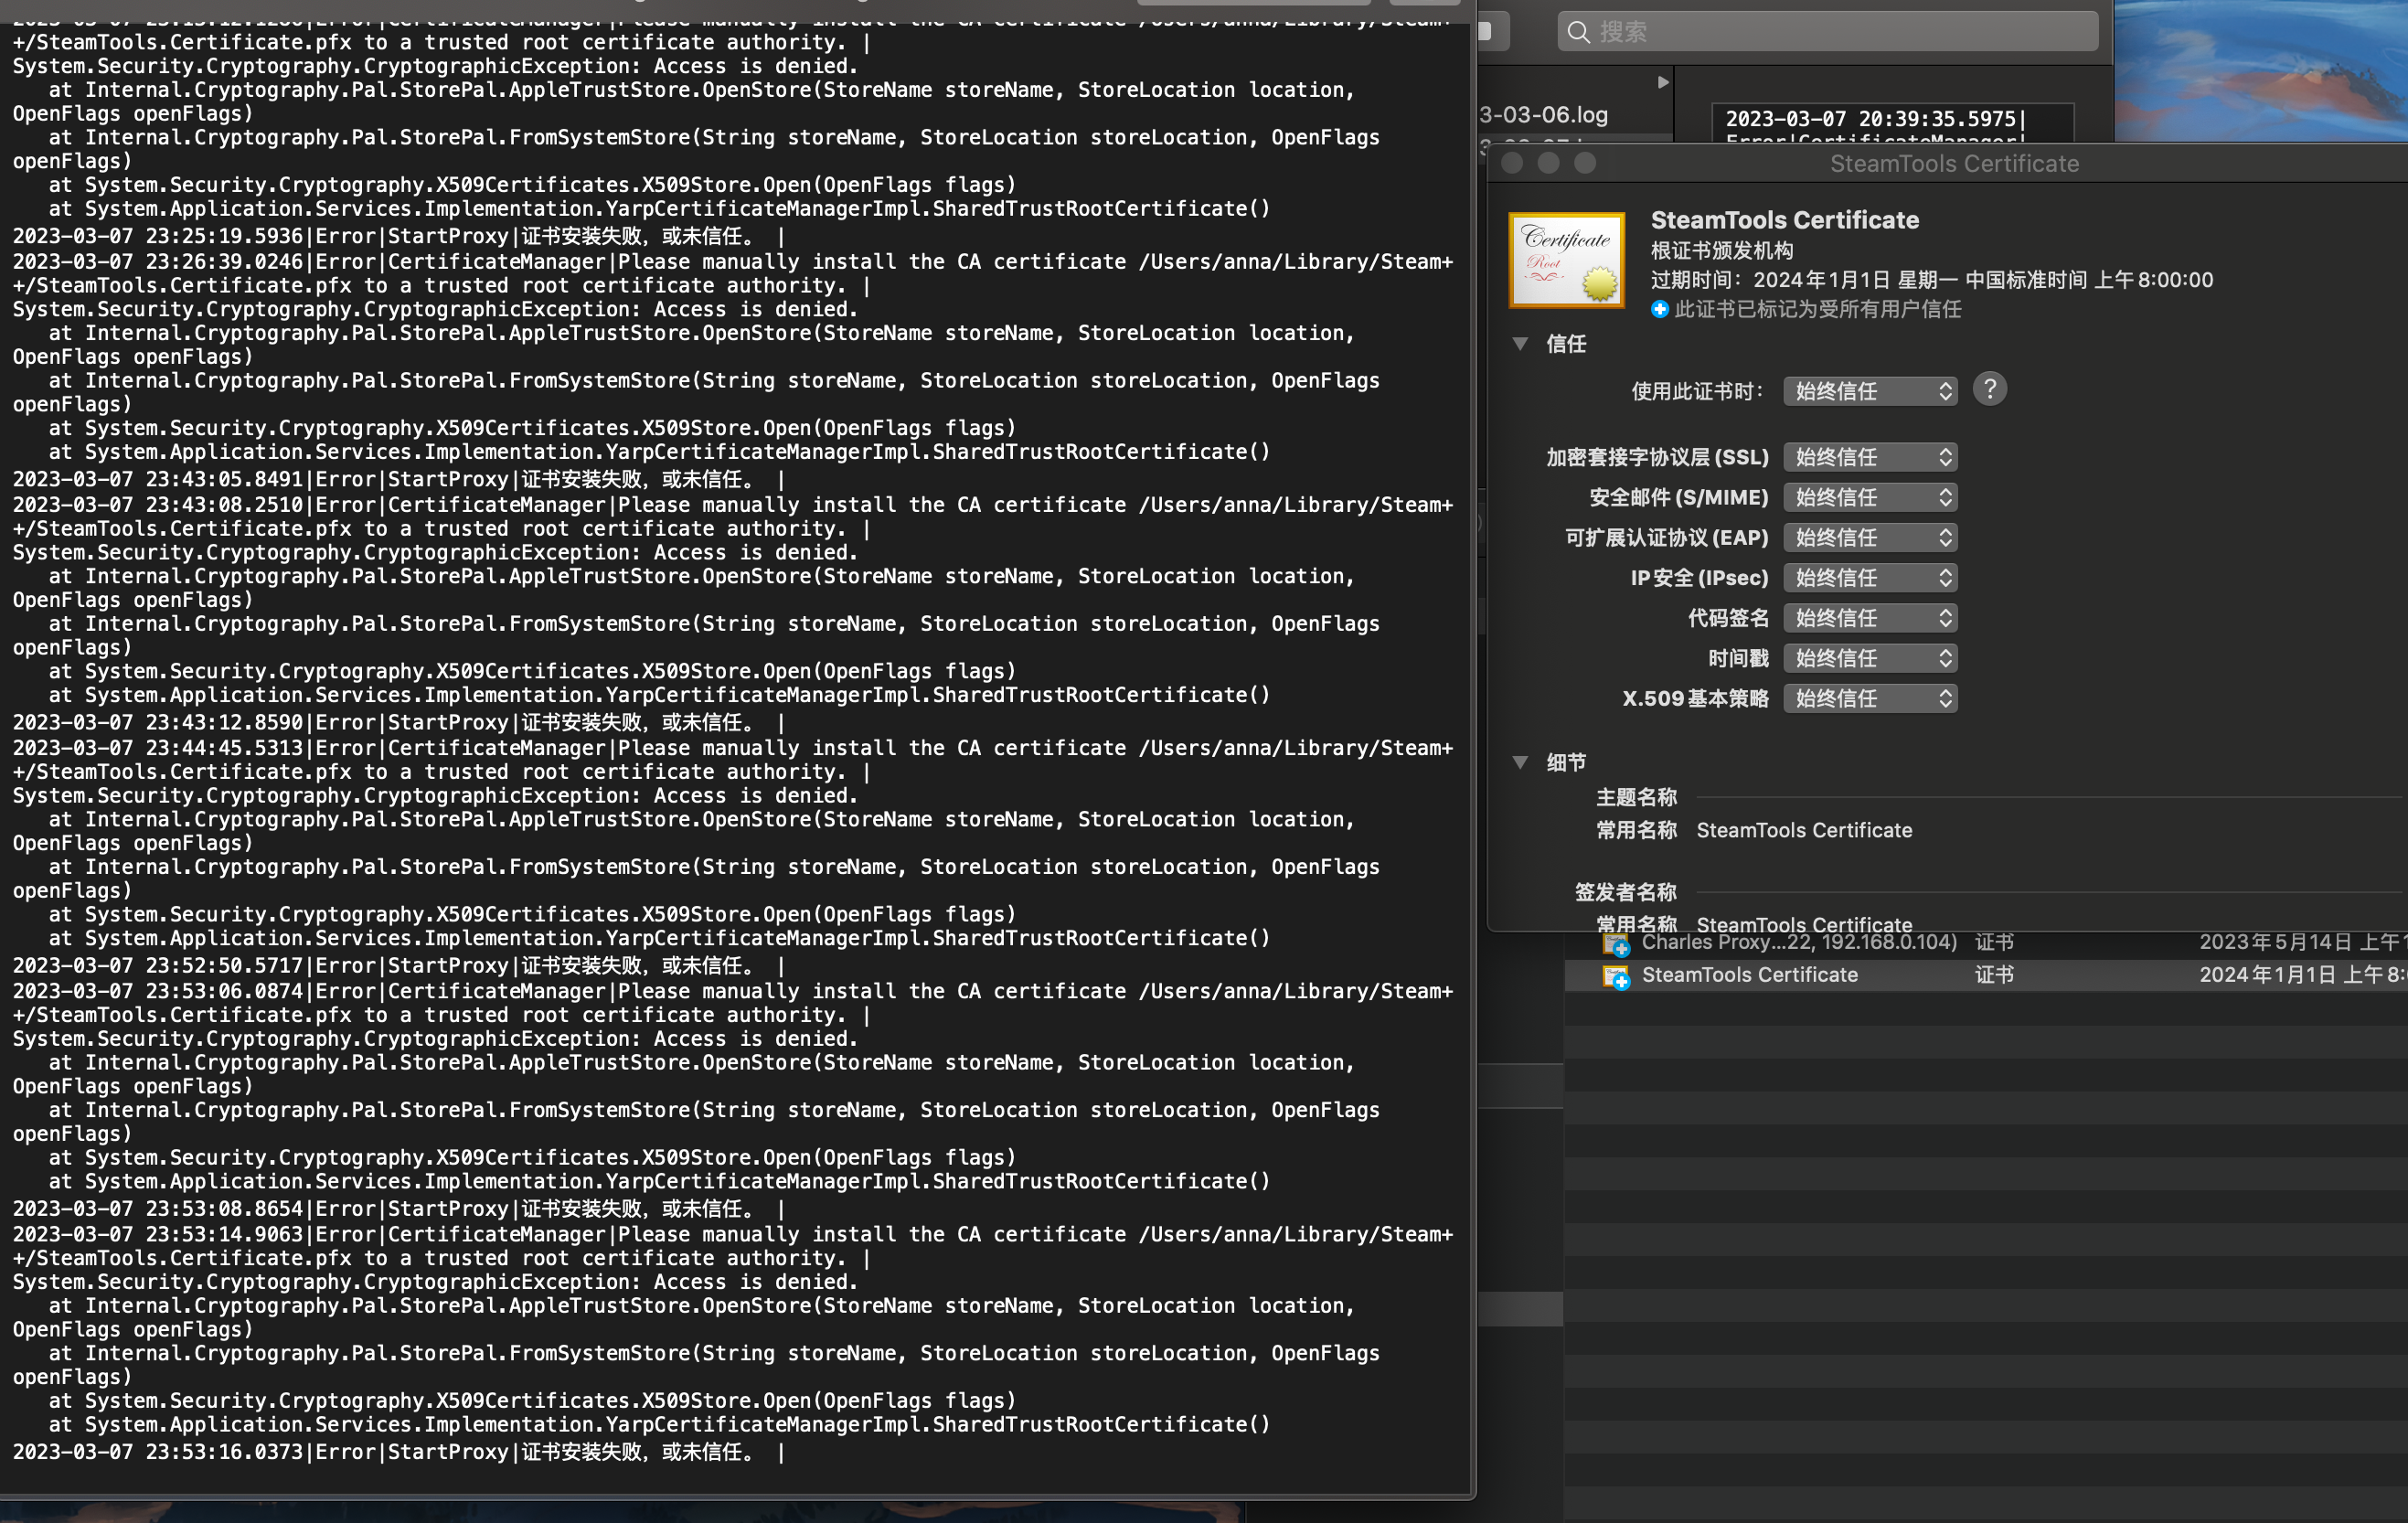
Task: Click the blue plus trusted-status icon
Action: [1660, 309]
